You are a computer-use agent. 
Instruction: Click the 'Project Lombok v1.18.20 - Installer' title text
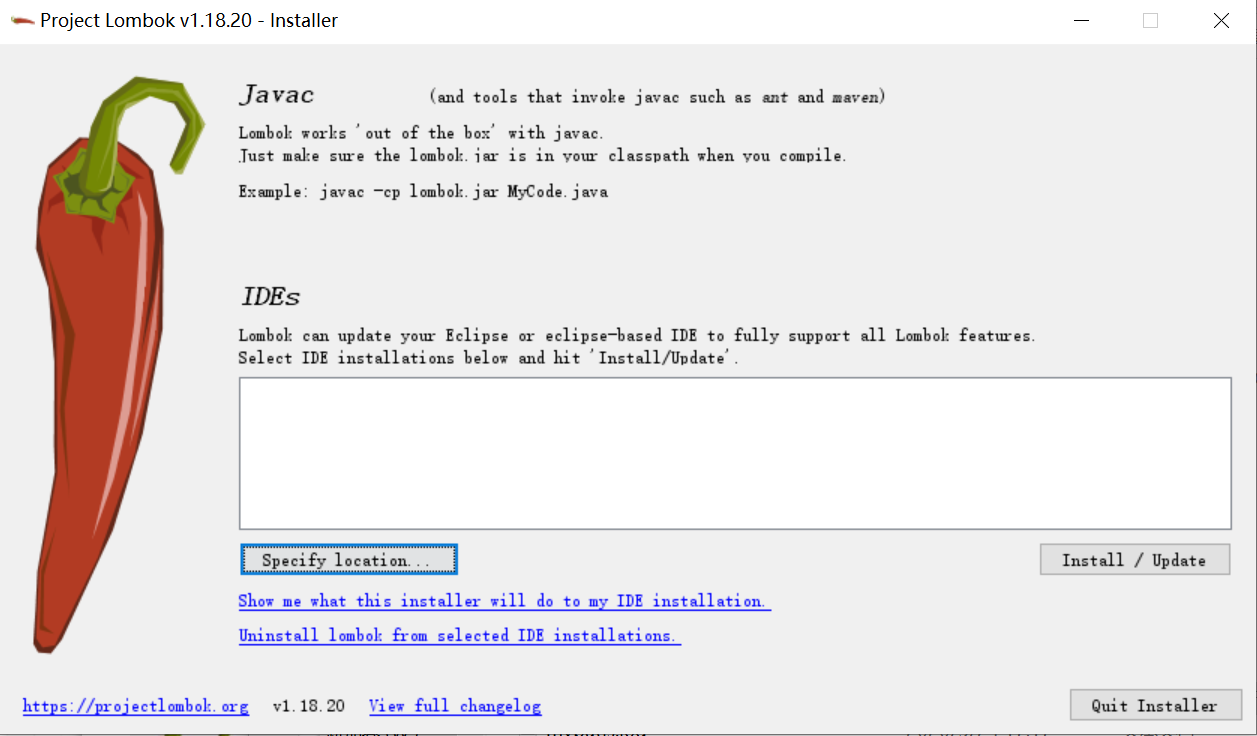(x=189, y=20)
